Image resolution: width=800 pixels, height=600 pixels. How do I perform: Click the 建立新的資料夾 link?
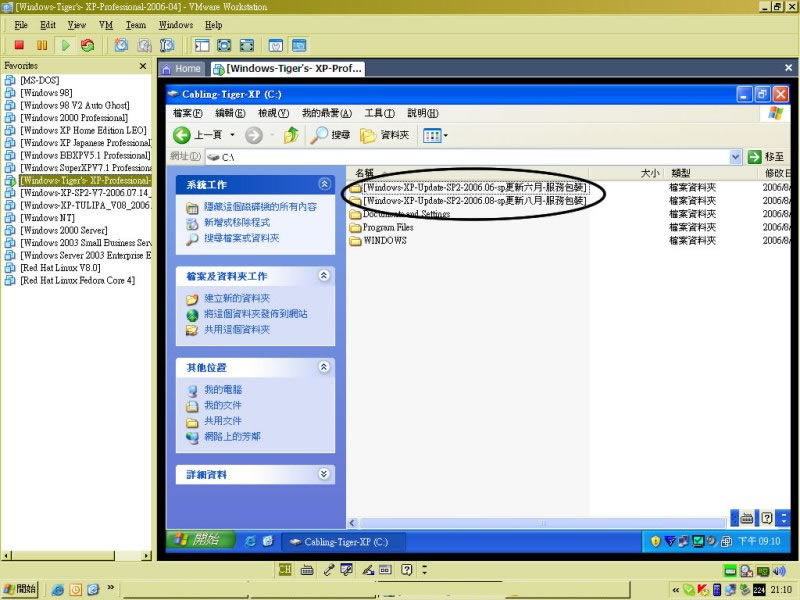click(x=237, y=298)
